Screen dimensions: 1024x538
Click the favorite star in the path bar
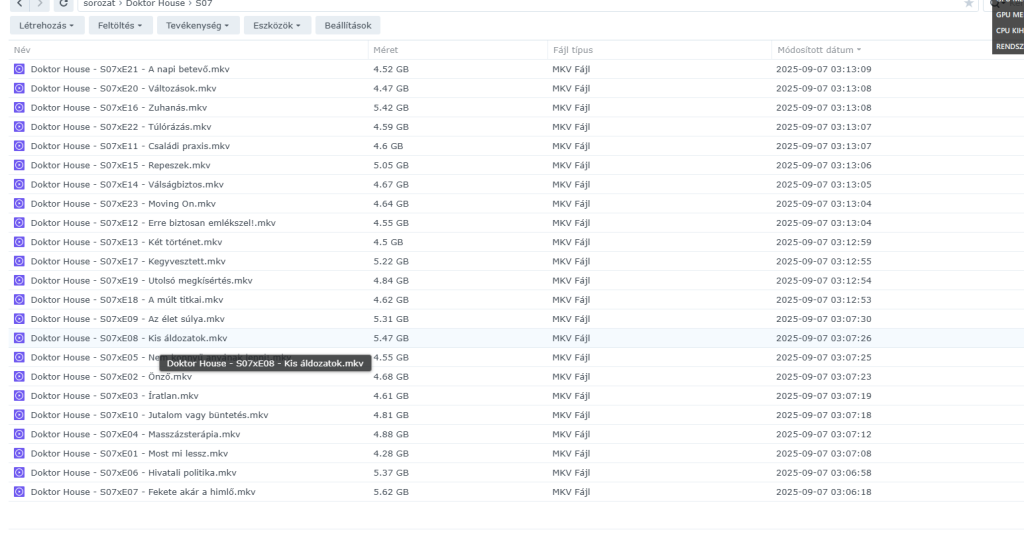968,4
